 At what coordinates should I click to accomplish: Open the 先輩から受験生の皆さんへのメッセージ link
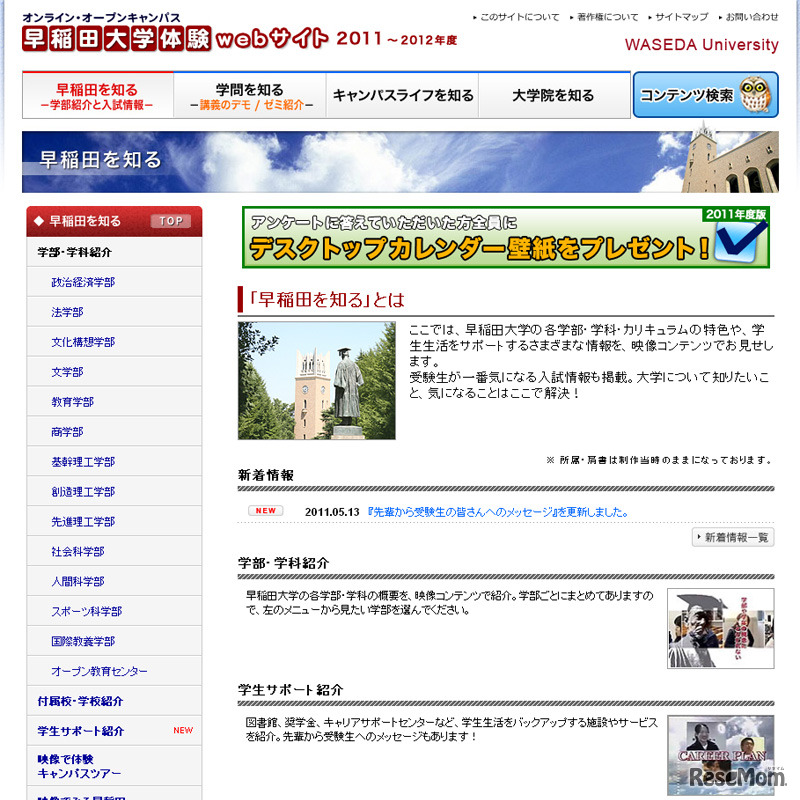click(x=430, y=509)
